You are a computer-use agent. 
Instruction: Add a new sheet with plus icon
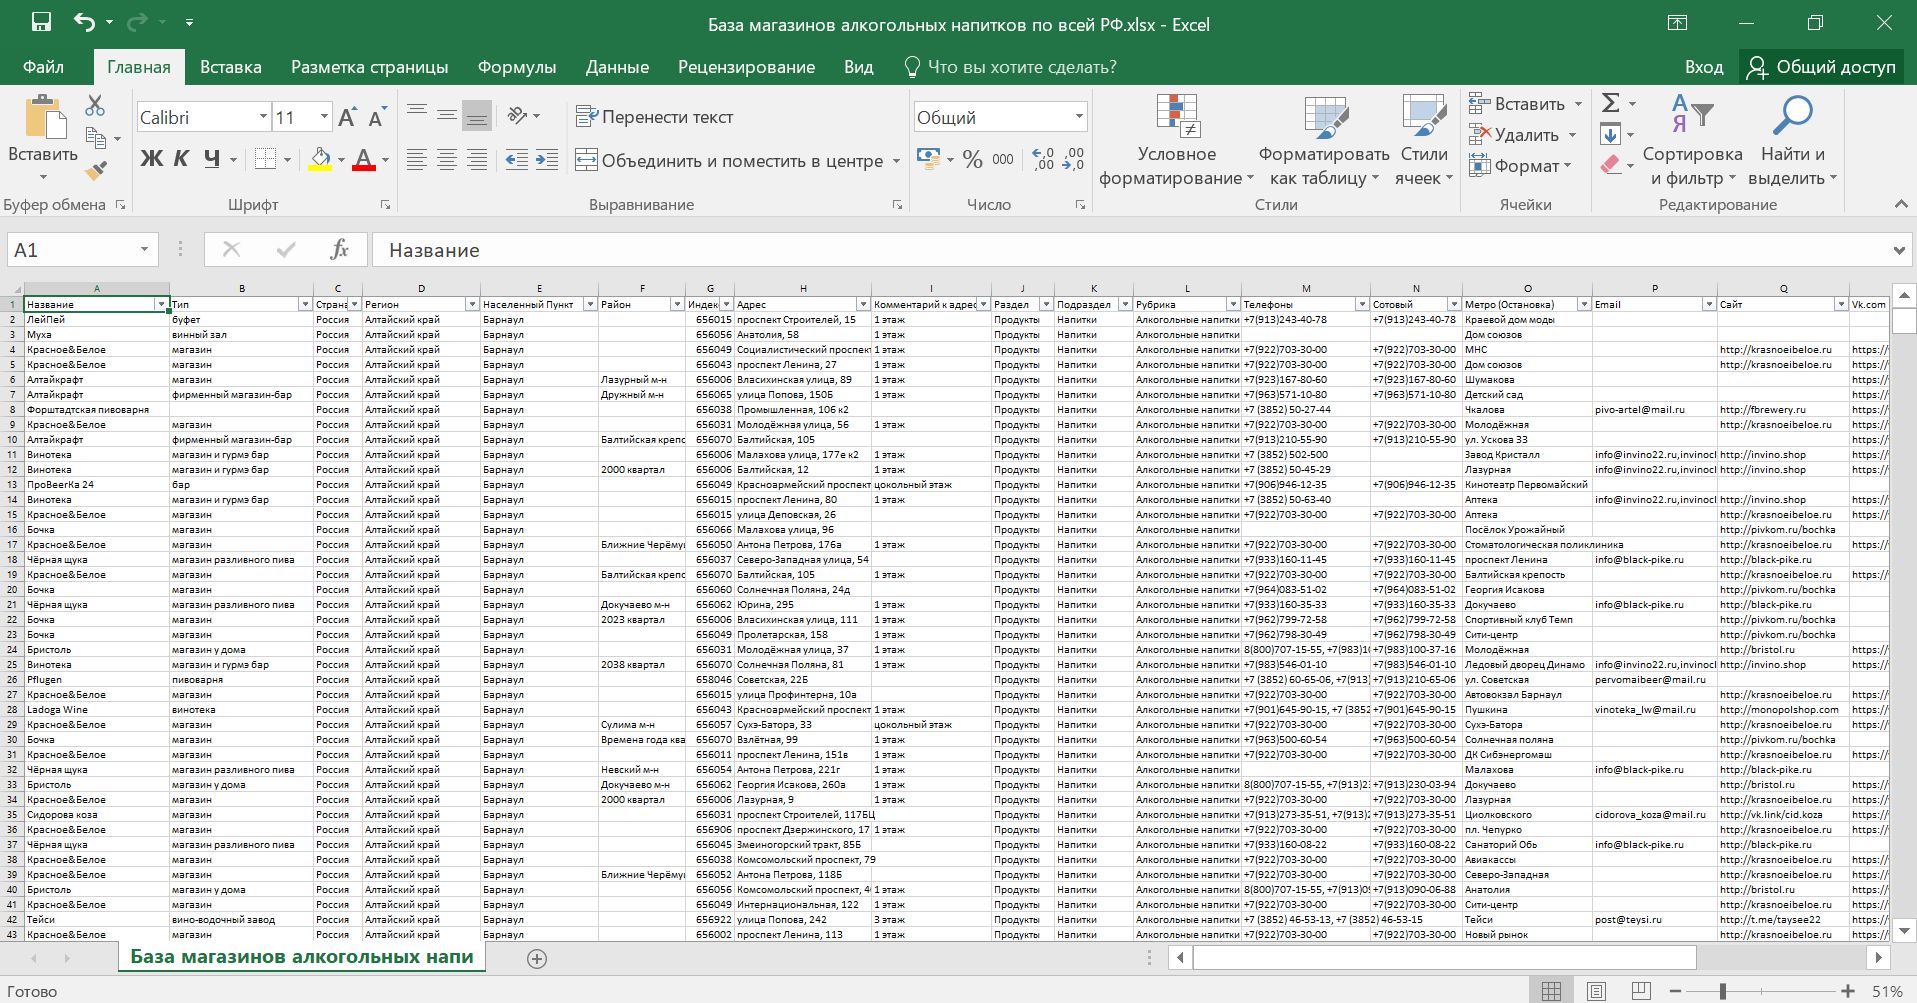[x=537, y=959]
